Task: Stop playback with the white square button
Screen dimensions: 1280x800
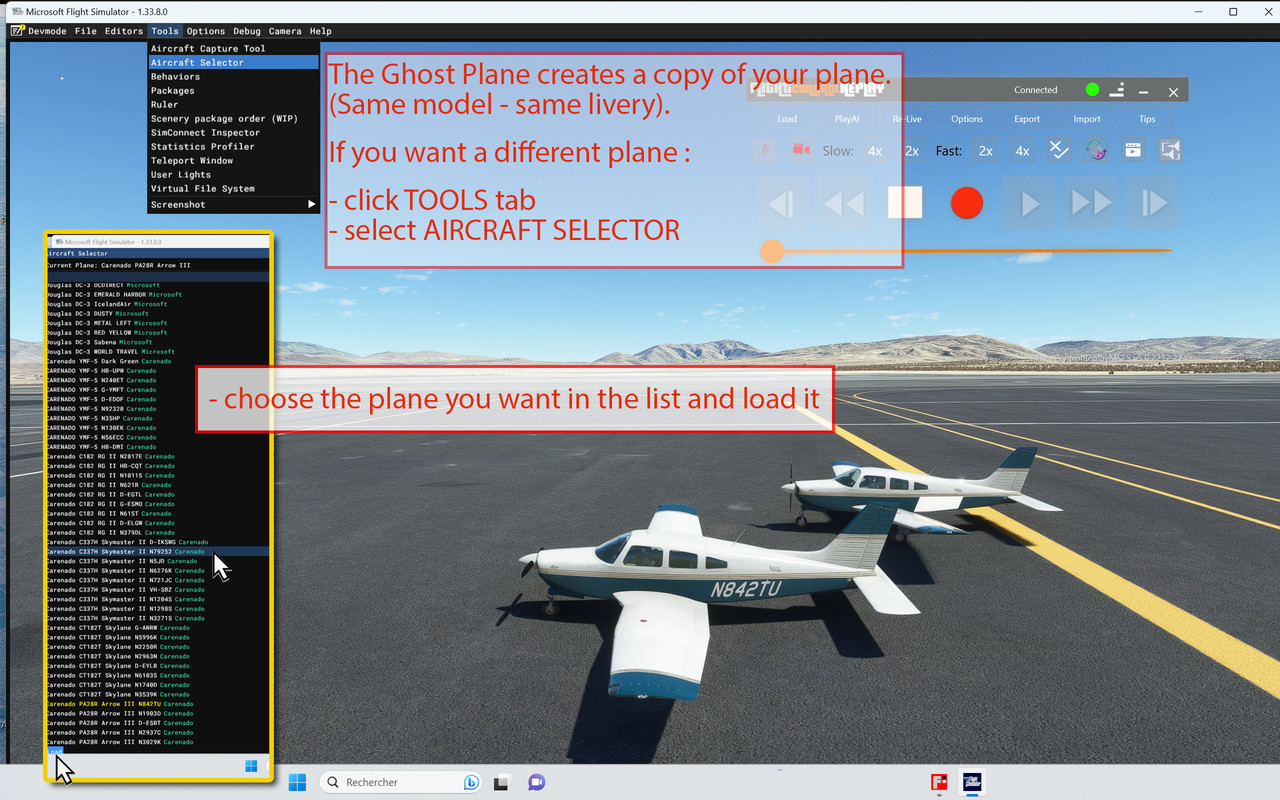Action: tap(905, 203)
